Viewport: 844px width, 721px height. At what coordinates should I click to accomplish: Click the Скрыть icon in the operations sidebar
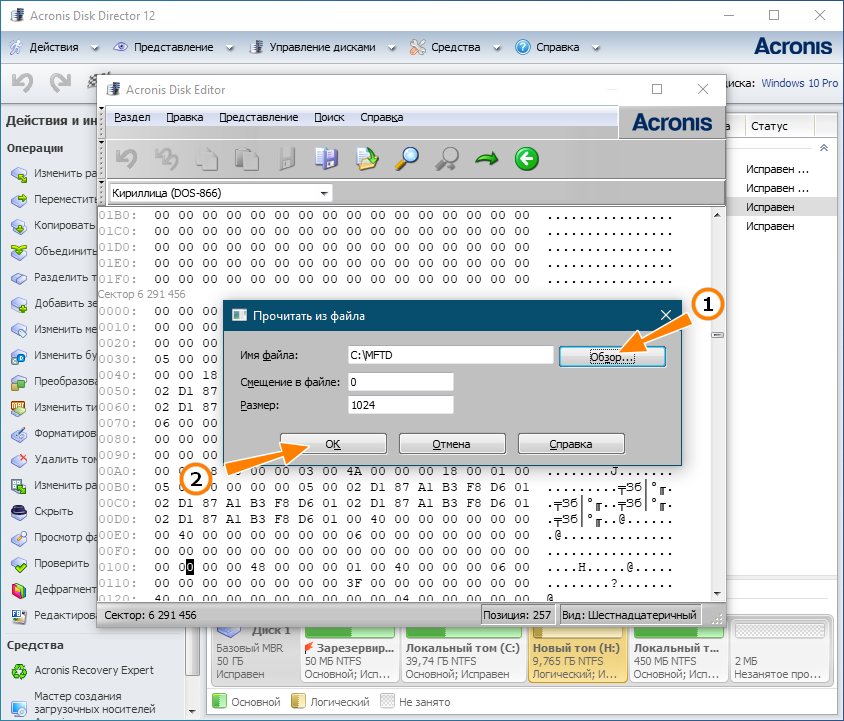pyautogui.click(x=19, y=511)
